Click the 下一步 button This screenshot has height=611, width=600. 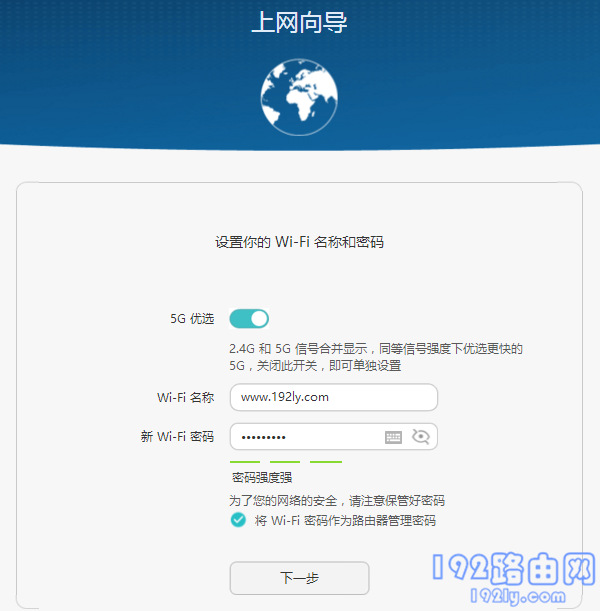click(299, 578)
